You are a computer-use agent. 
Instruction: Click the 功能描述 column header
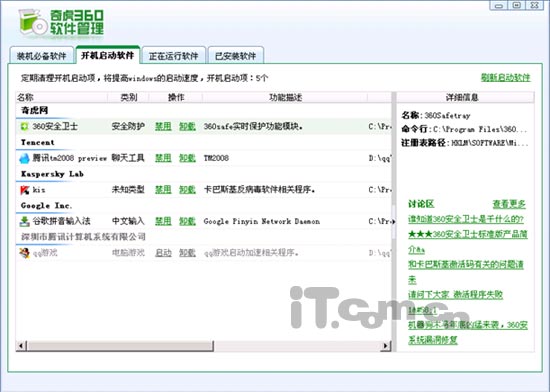point(285,97)
